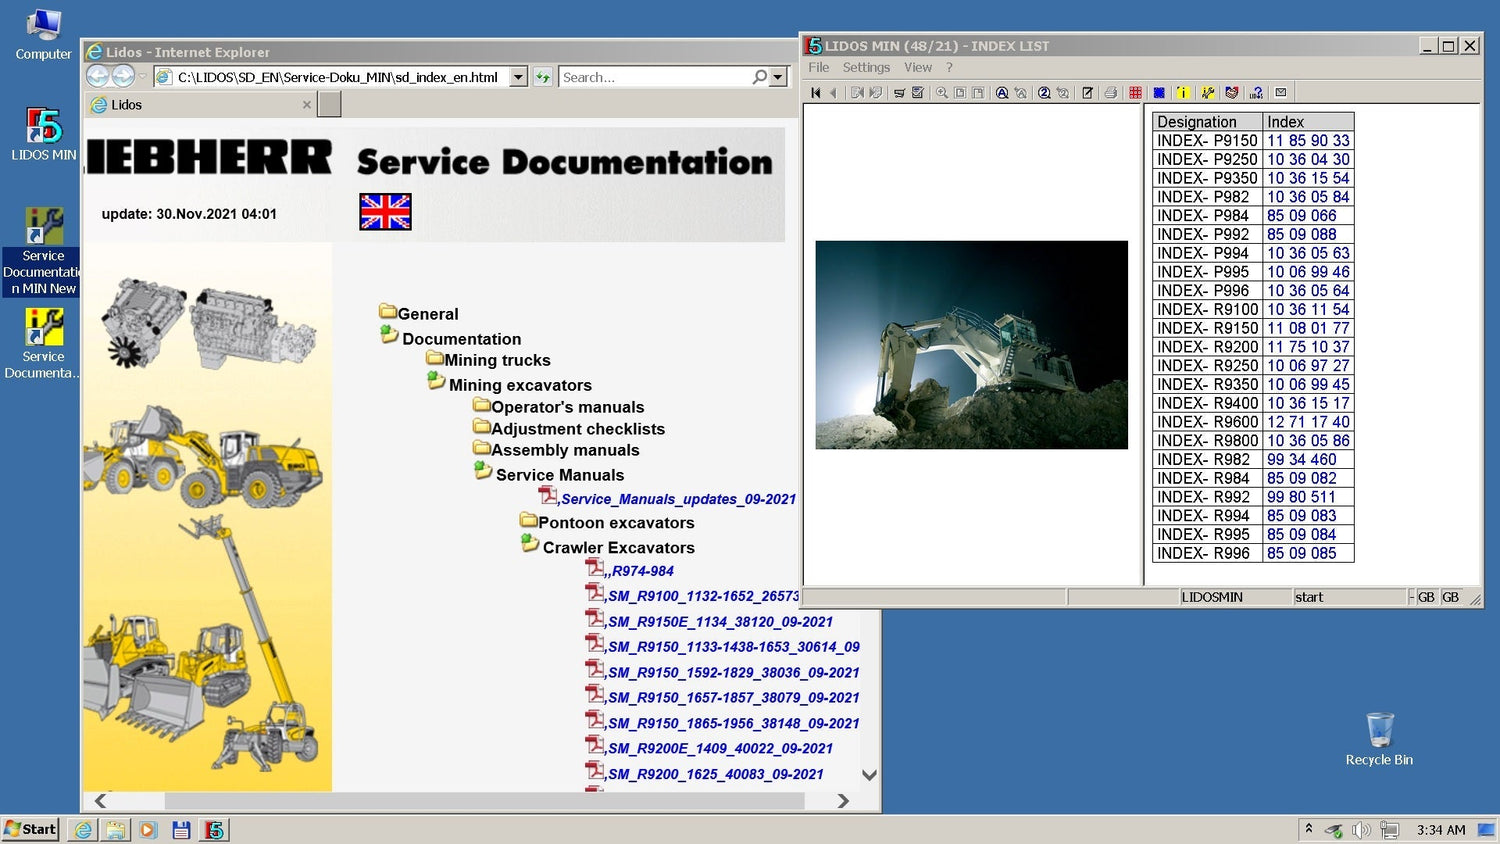Open LIDOS MIN desktop shortcut
The height and width of the screenshot is (844, 1500).
click(44, 134)
